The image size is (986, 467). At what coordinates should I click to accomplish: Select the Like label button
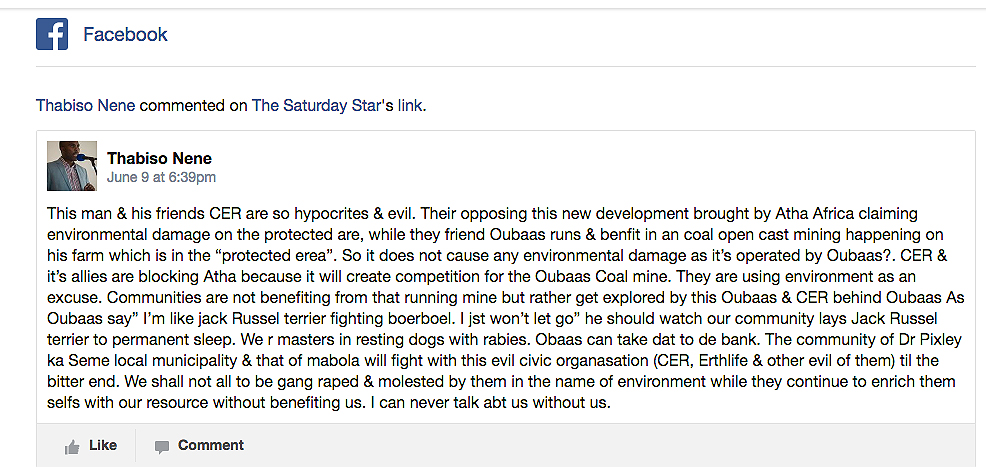click(103, 446)
